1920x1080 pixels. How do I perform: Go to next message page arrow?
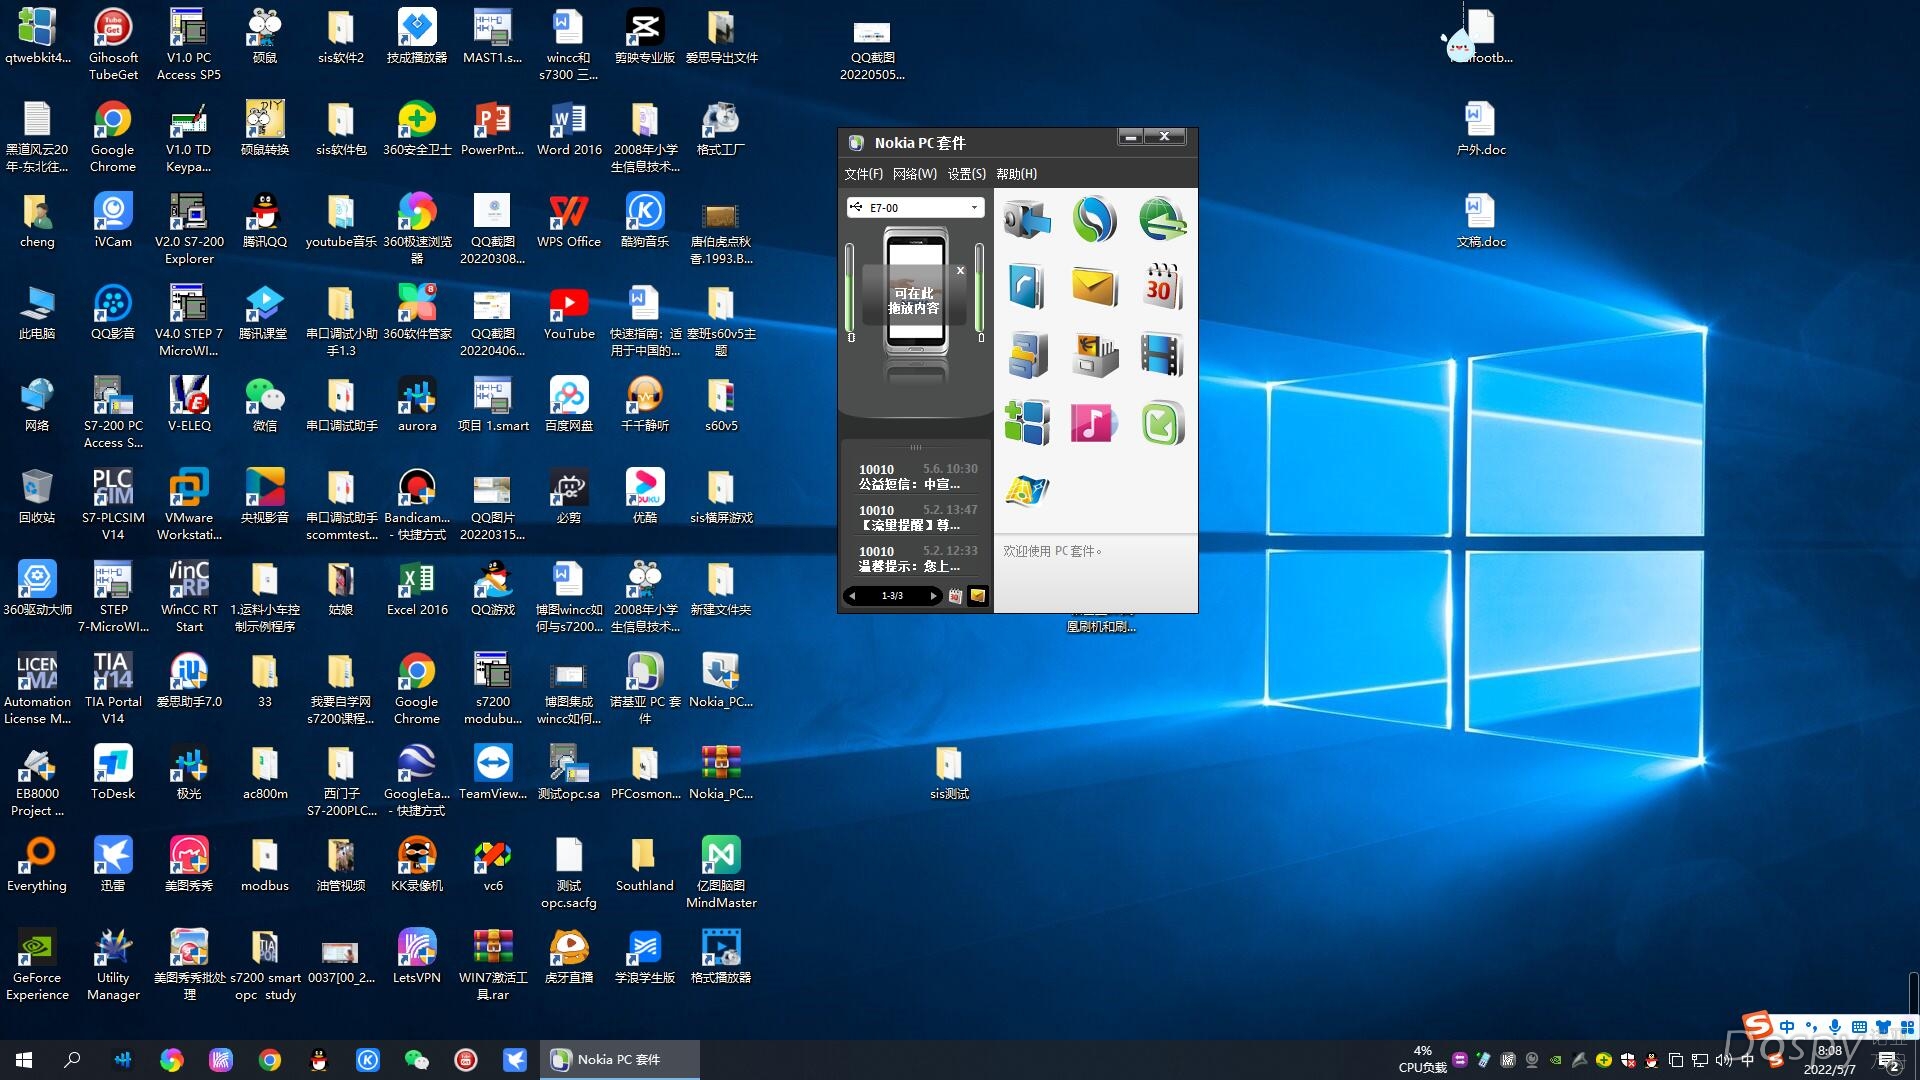(x=934, y=596)
